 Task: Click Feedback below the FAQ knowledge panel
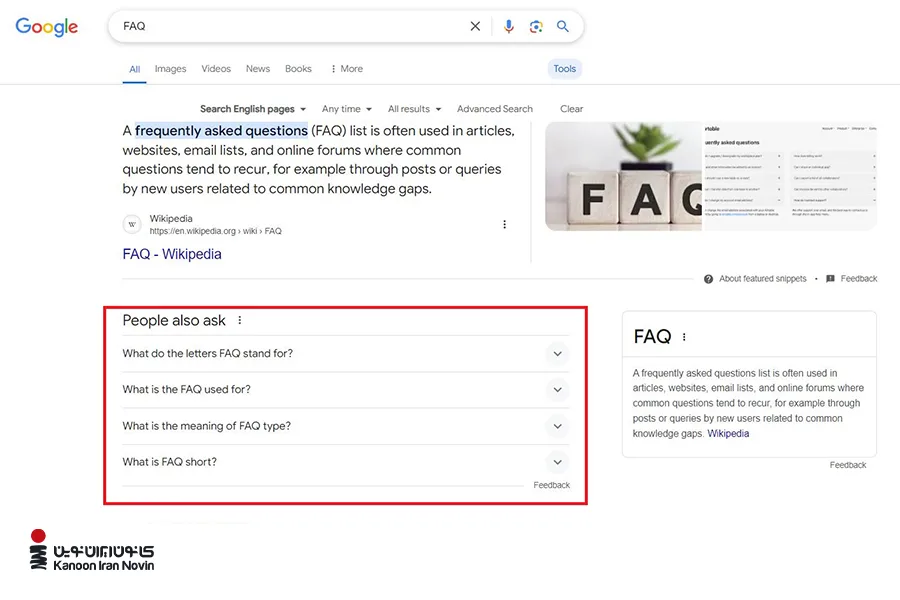(x=848, y=465)
